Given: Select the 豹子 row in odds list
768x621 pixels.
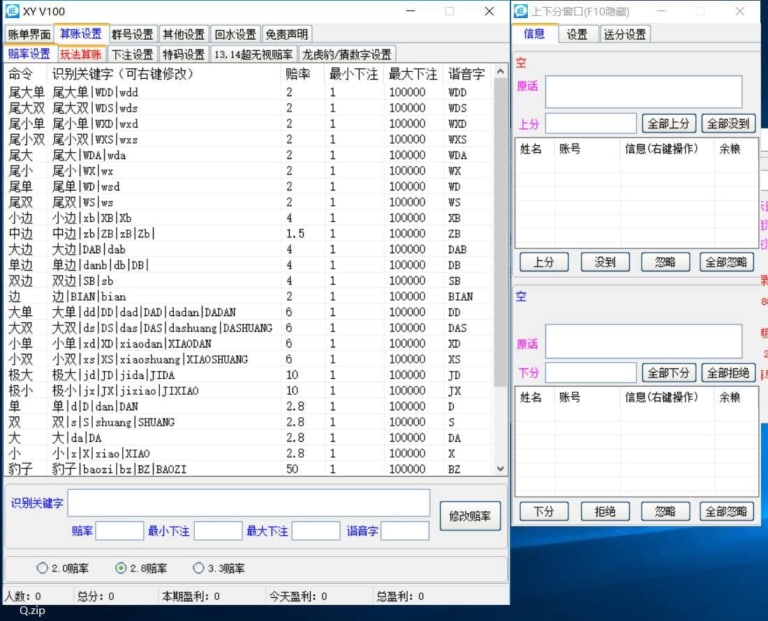Looking at the screenshot, I should pyautogui.click(x=150, y=469).
